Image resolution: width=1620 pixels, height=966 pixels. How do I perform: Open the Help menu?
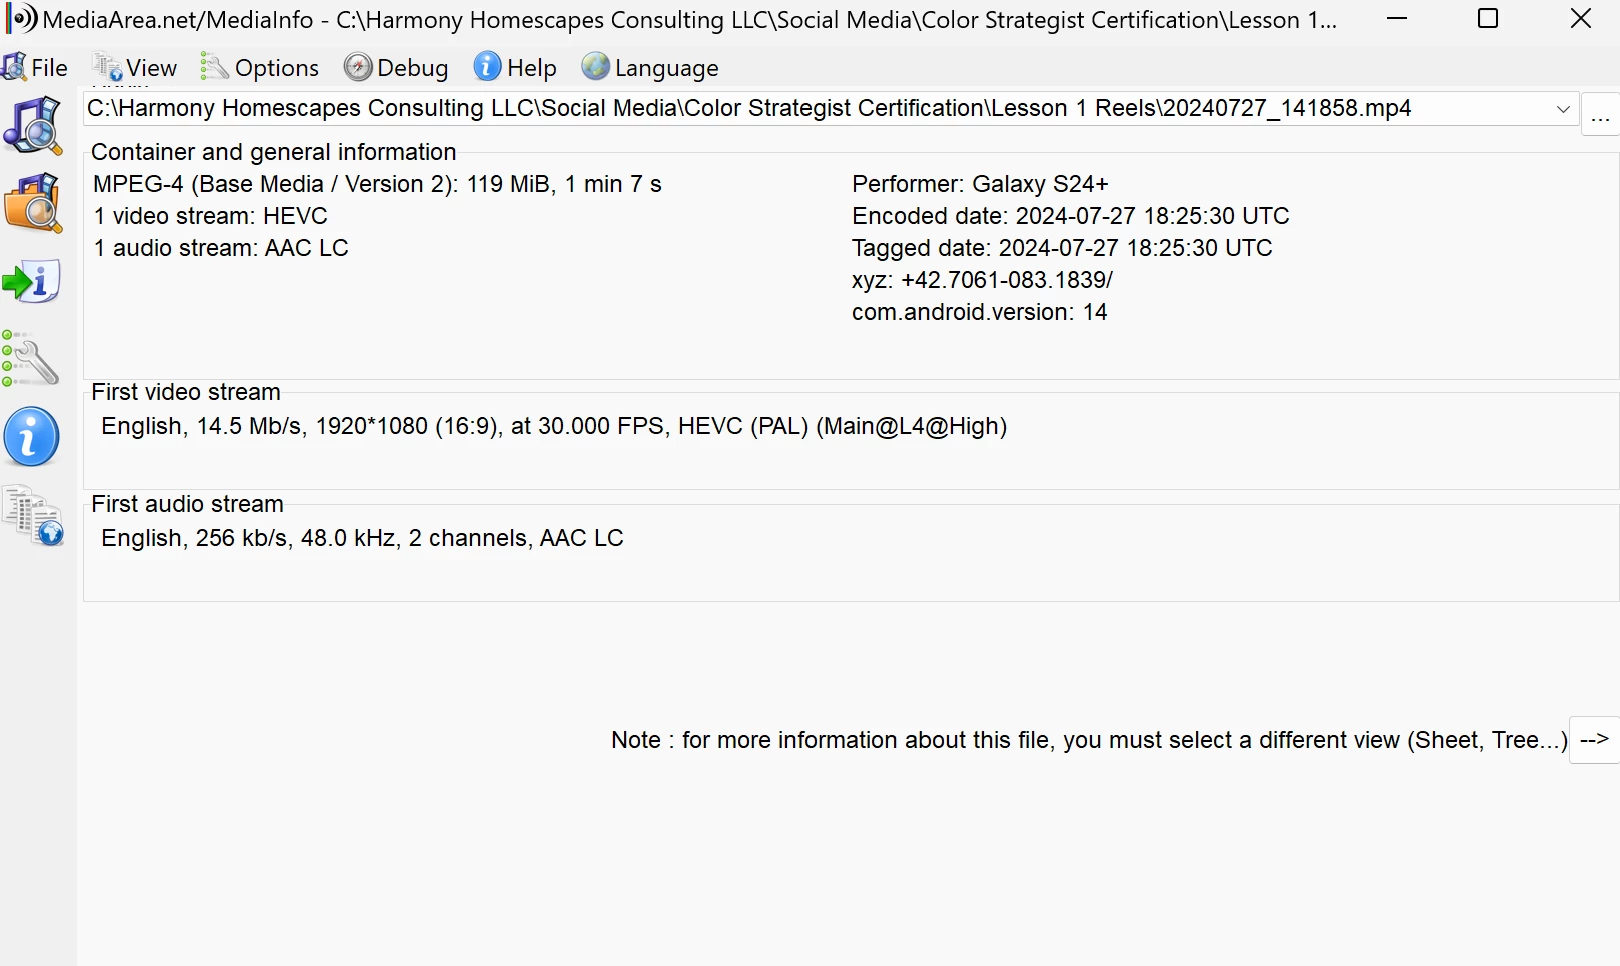tap(515, 68)
